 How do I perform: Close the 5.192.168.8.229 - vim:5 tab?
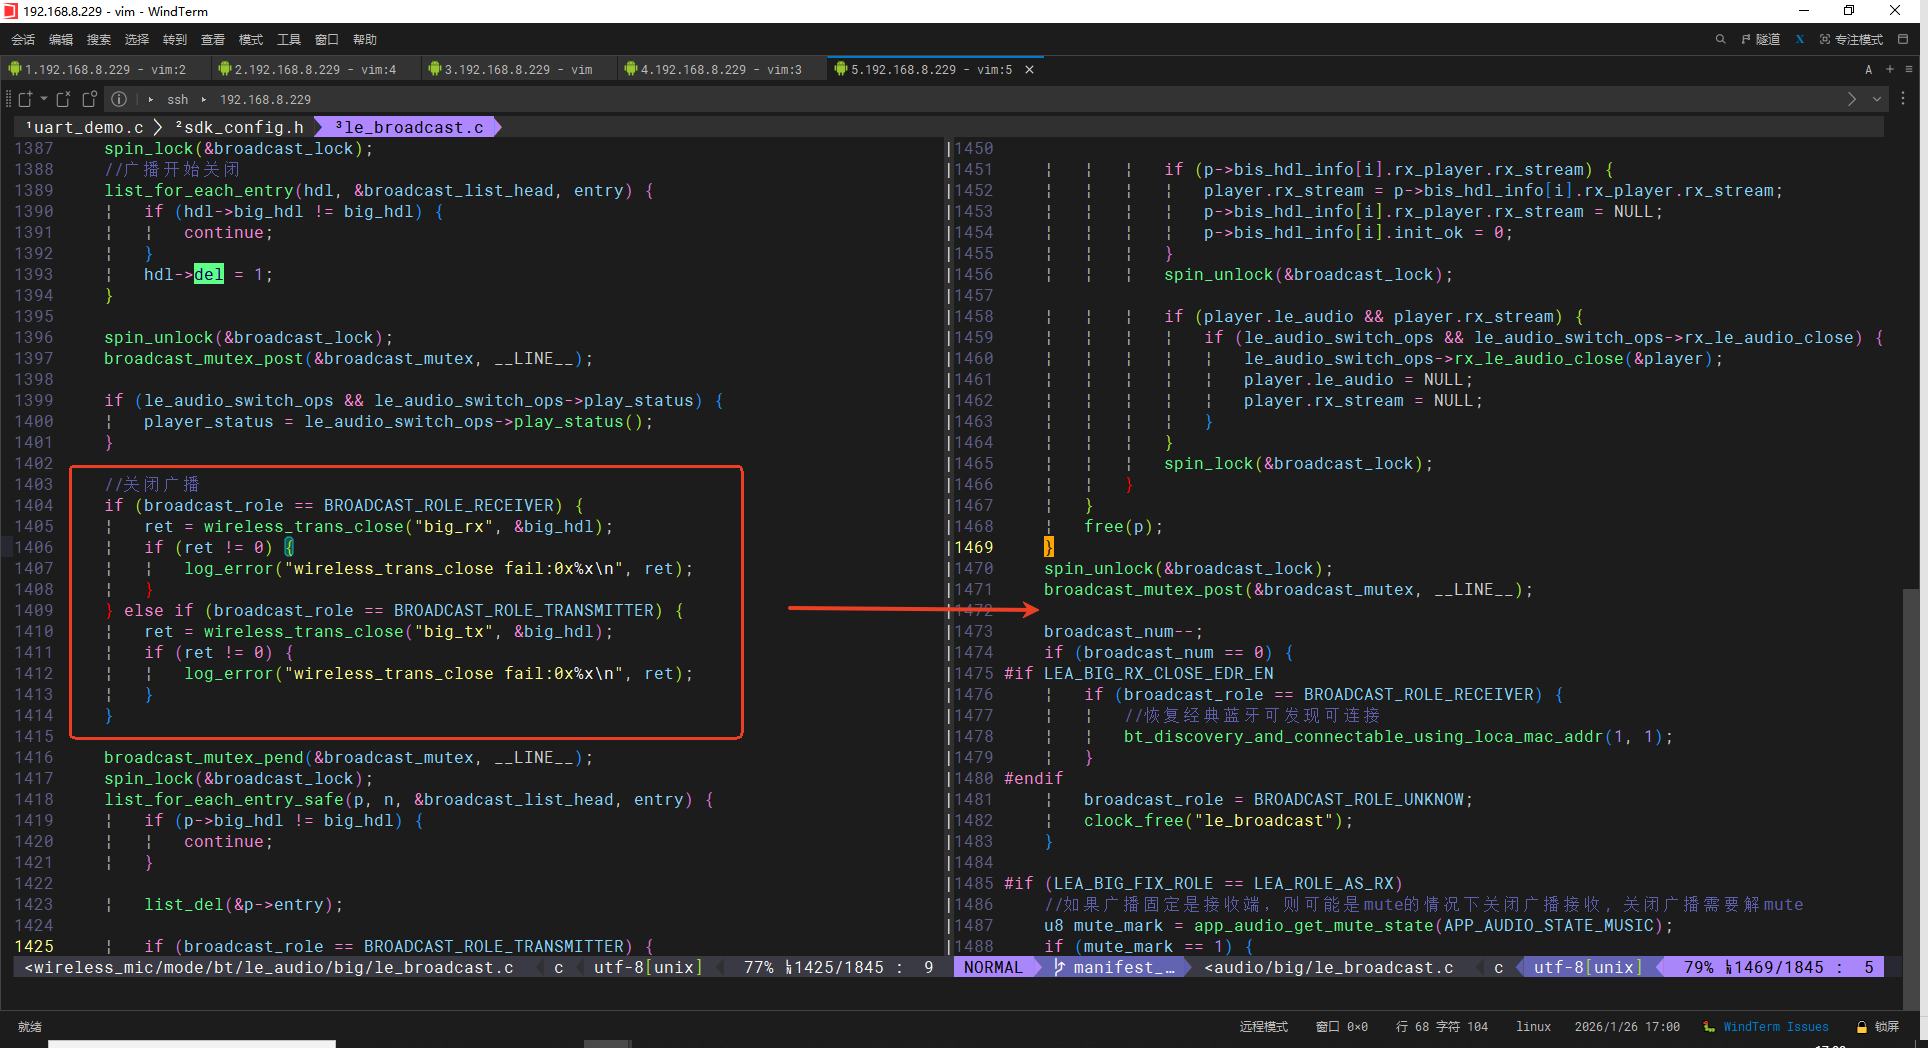point(1029,69)
